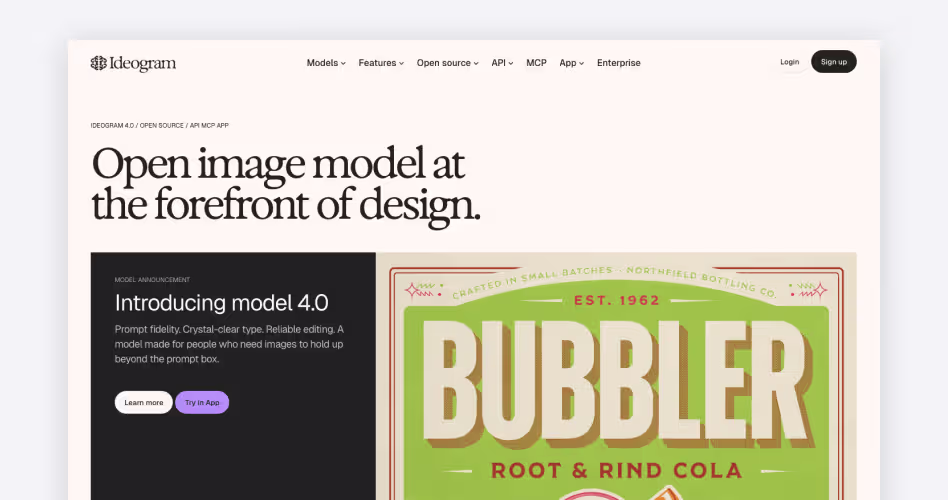Image resolution: width=948 pixels, height=500 pixels.
Task: Open the Models dropdown menu
Action: [326, 63]
